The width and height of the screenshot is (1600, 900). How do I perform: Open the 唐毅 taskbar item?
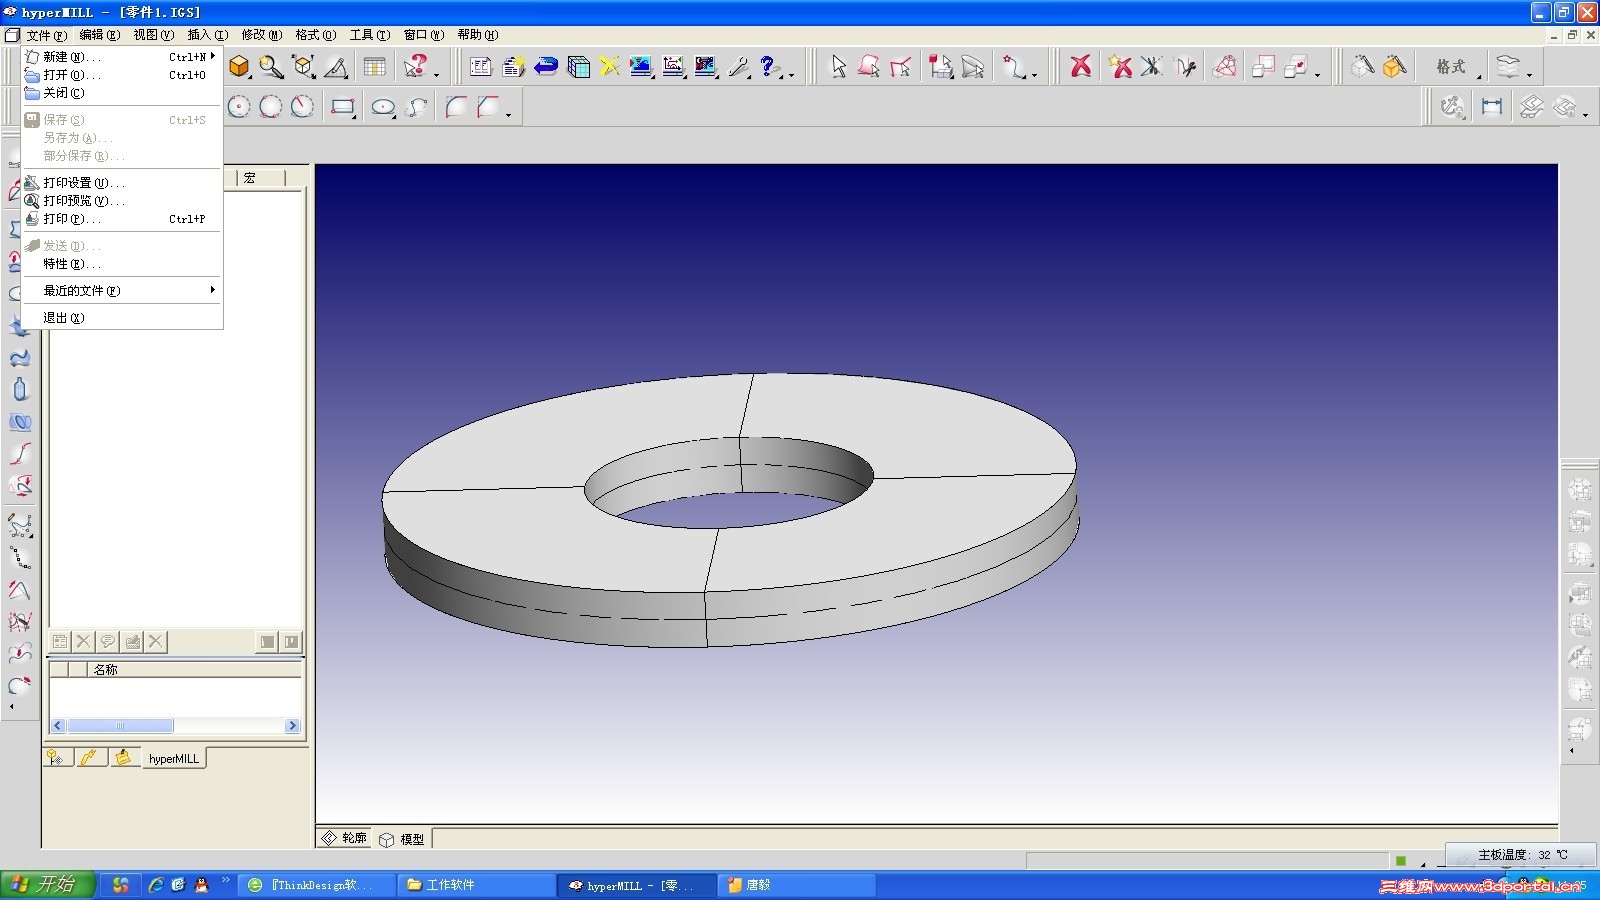(798, 885)
